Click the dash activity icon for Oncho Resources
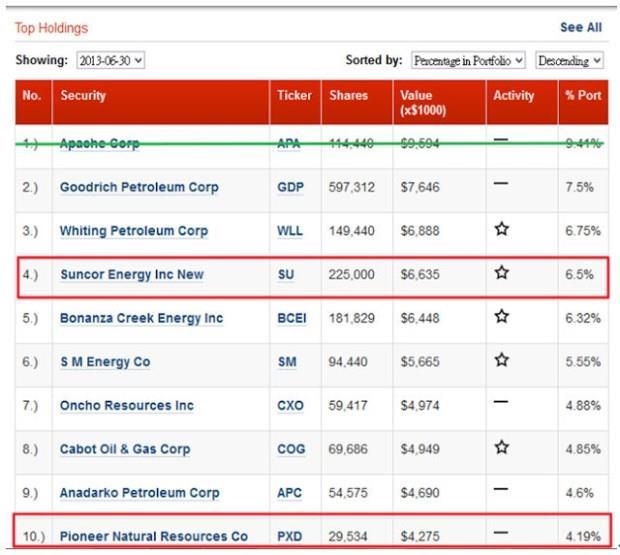Image resolution: width=620 pixels, height=555 pixels. [501, 402]
